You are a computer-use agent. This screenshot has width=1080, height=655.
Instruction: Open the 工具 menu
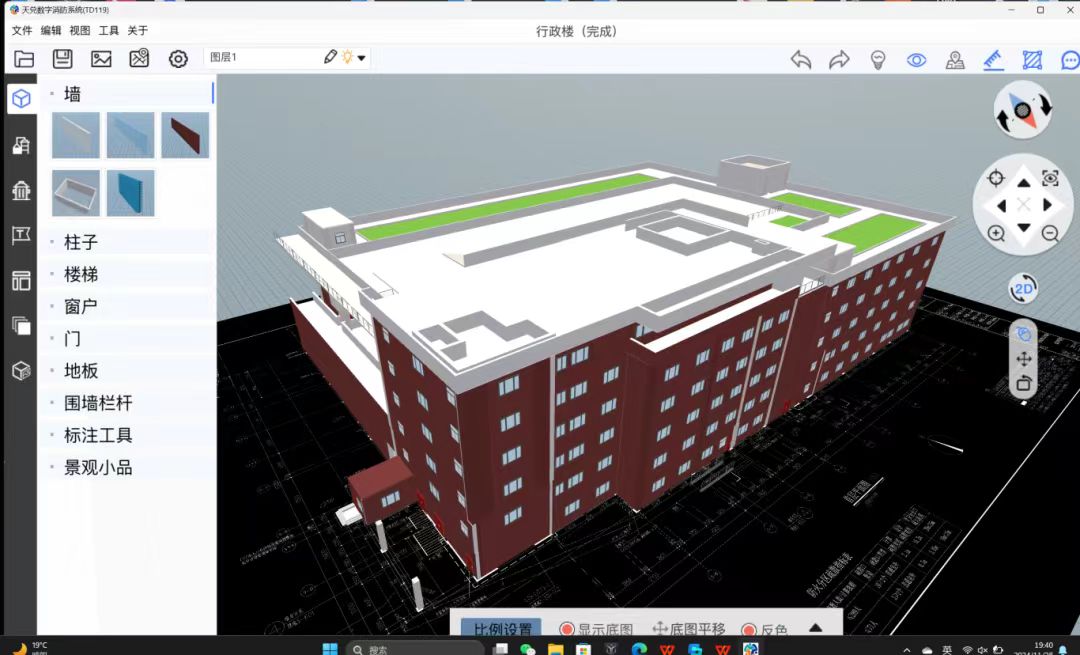108,31
